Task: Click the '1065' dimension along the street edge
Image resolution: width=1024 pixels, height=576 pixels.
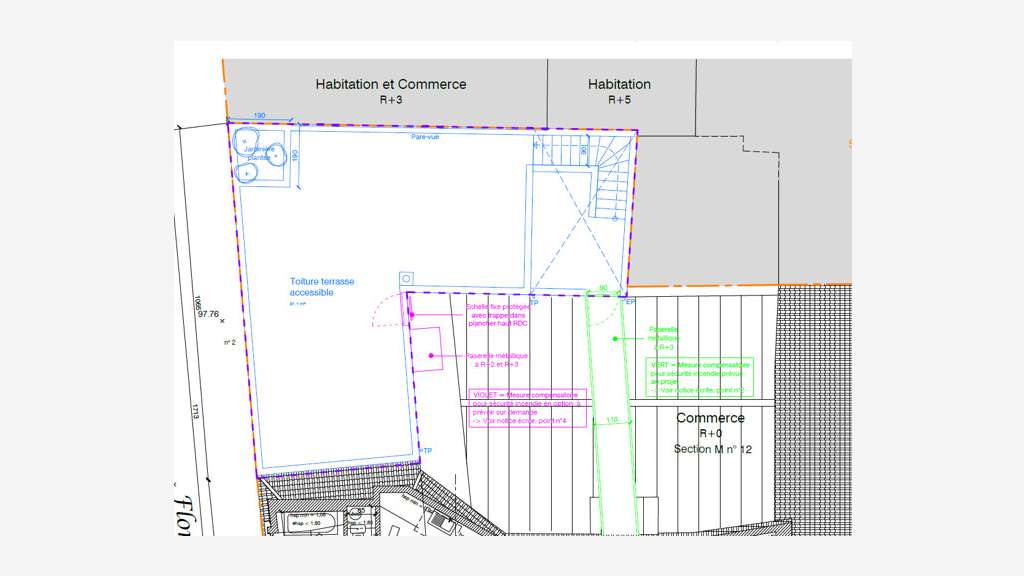Action: pos(197,303)
